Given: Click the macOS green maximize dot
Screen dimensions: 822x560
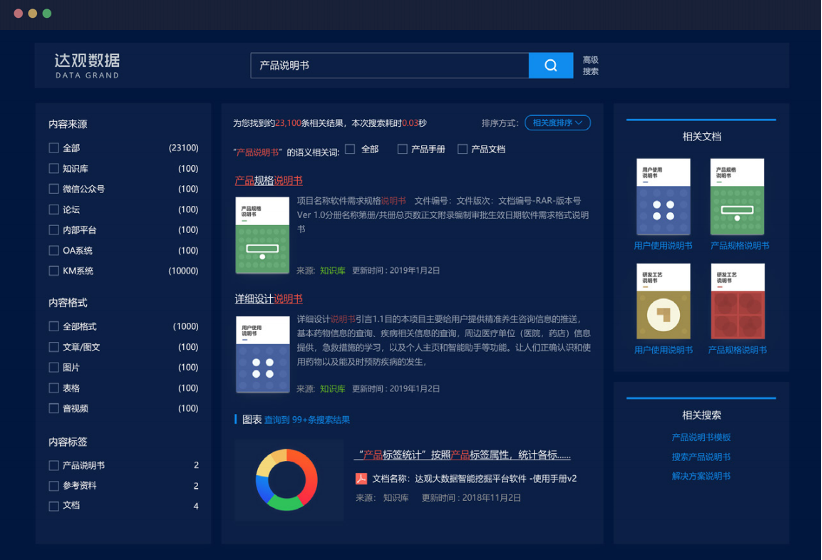Looking at the screenshot, I should [47, 14].
